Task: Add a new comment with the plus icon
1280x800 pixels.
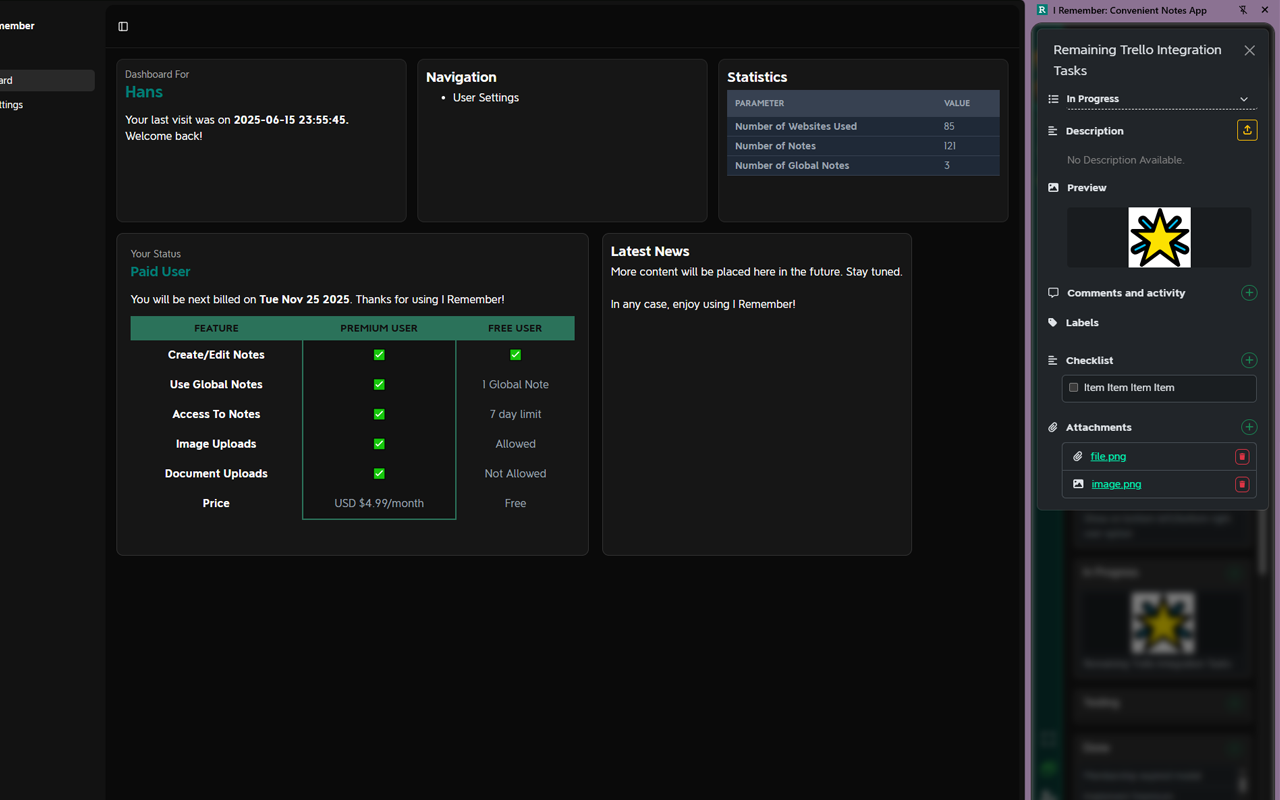Action: coord(1249,293)
